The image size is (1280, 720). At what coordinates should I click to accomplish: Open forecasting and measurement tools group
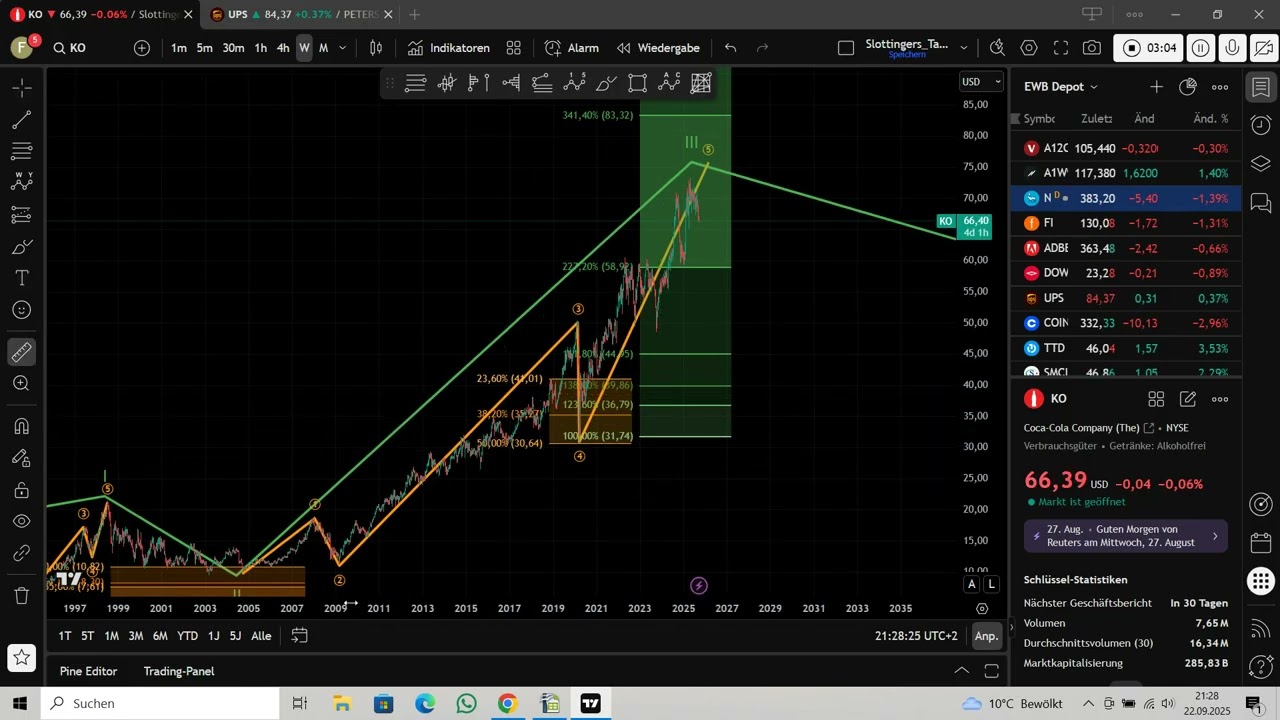(21, 214)
